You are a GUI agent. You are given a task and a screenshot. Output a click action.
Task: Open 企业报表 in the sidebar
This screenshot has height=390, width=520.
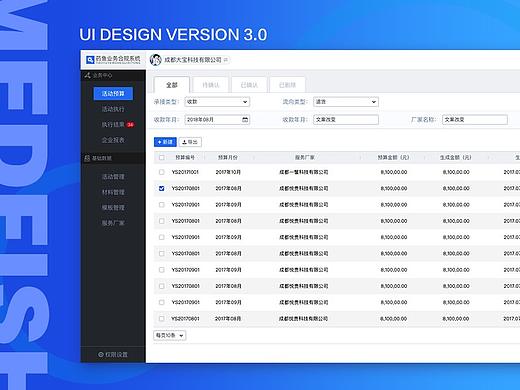click(113, 140)
